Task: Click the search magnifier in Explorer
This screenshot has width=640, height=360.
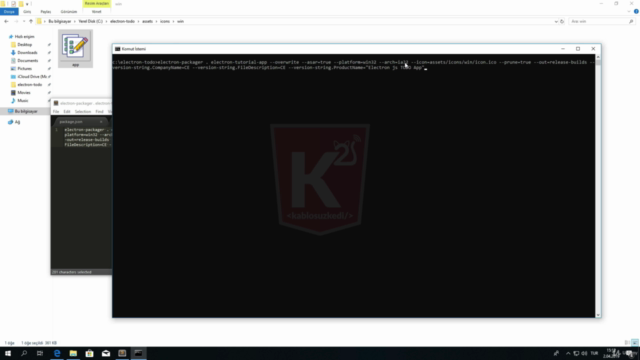Action: tap(631, 21)
